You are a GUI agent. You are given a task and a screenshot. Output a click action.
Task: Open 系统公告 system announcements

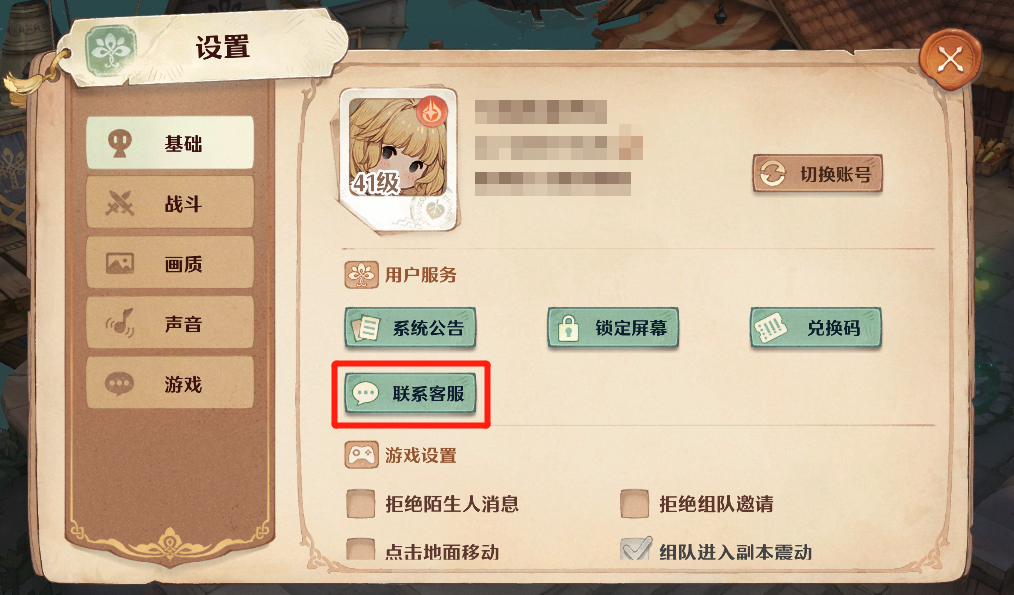pyautogui.click(x=410, y=328)
